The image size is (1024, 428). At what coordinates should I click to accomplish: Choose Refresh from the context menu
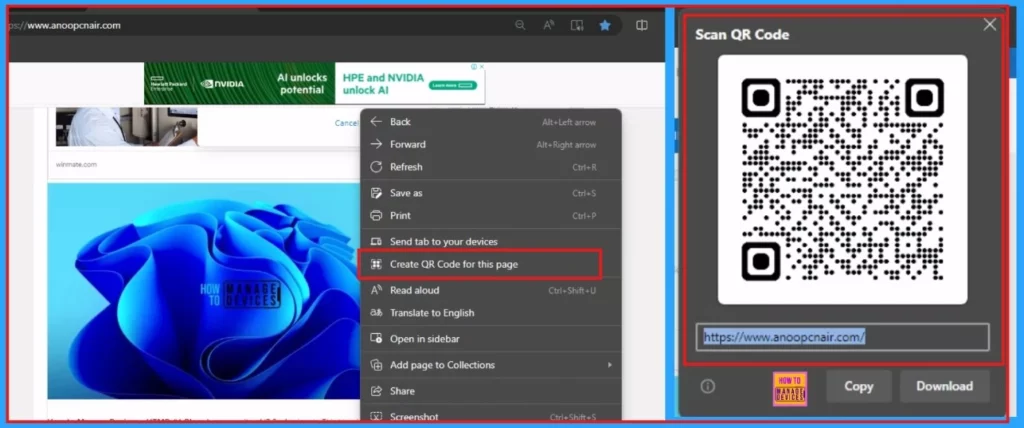click(x=490, y=167)
